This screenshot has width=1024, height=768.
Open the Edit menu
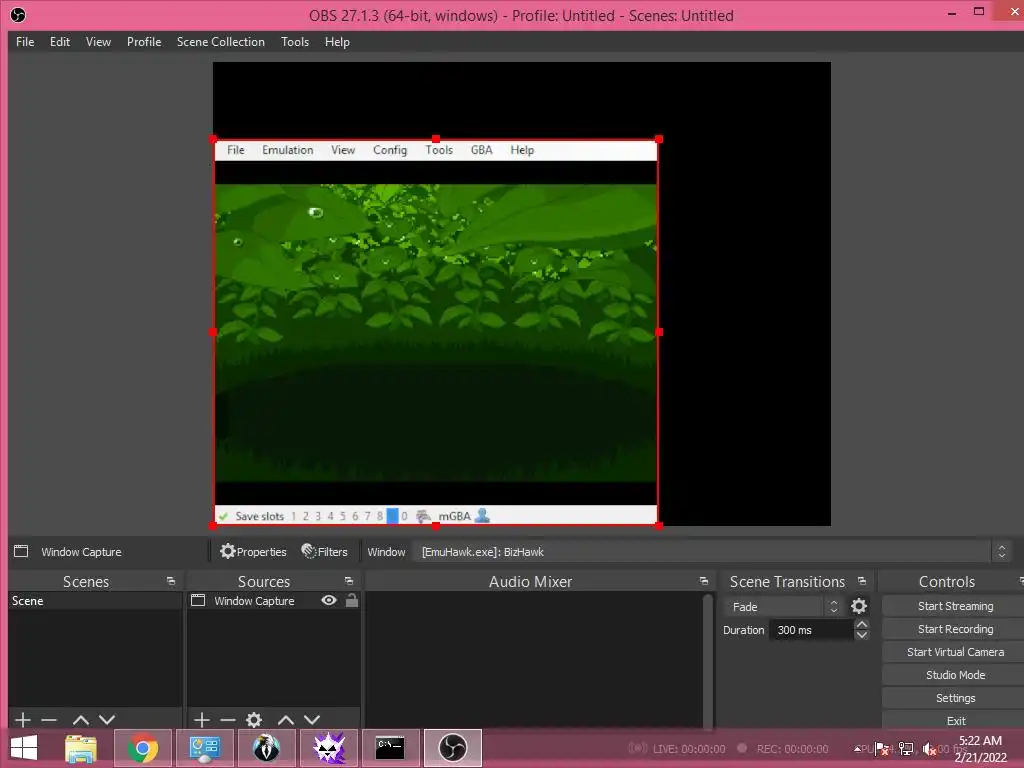(59, 42)
